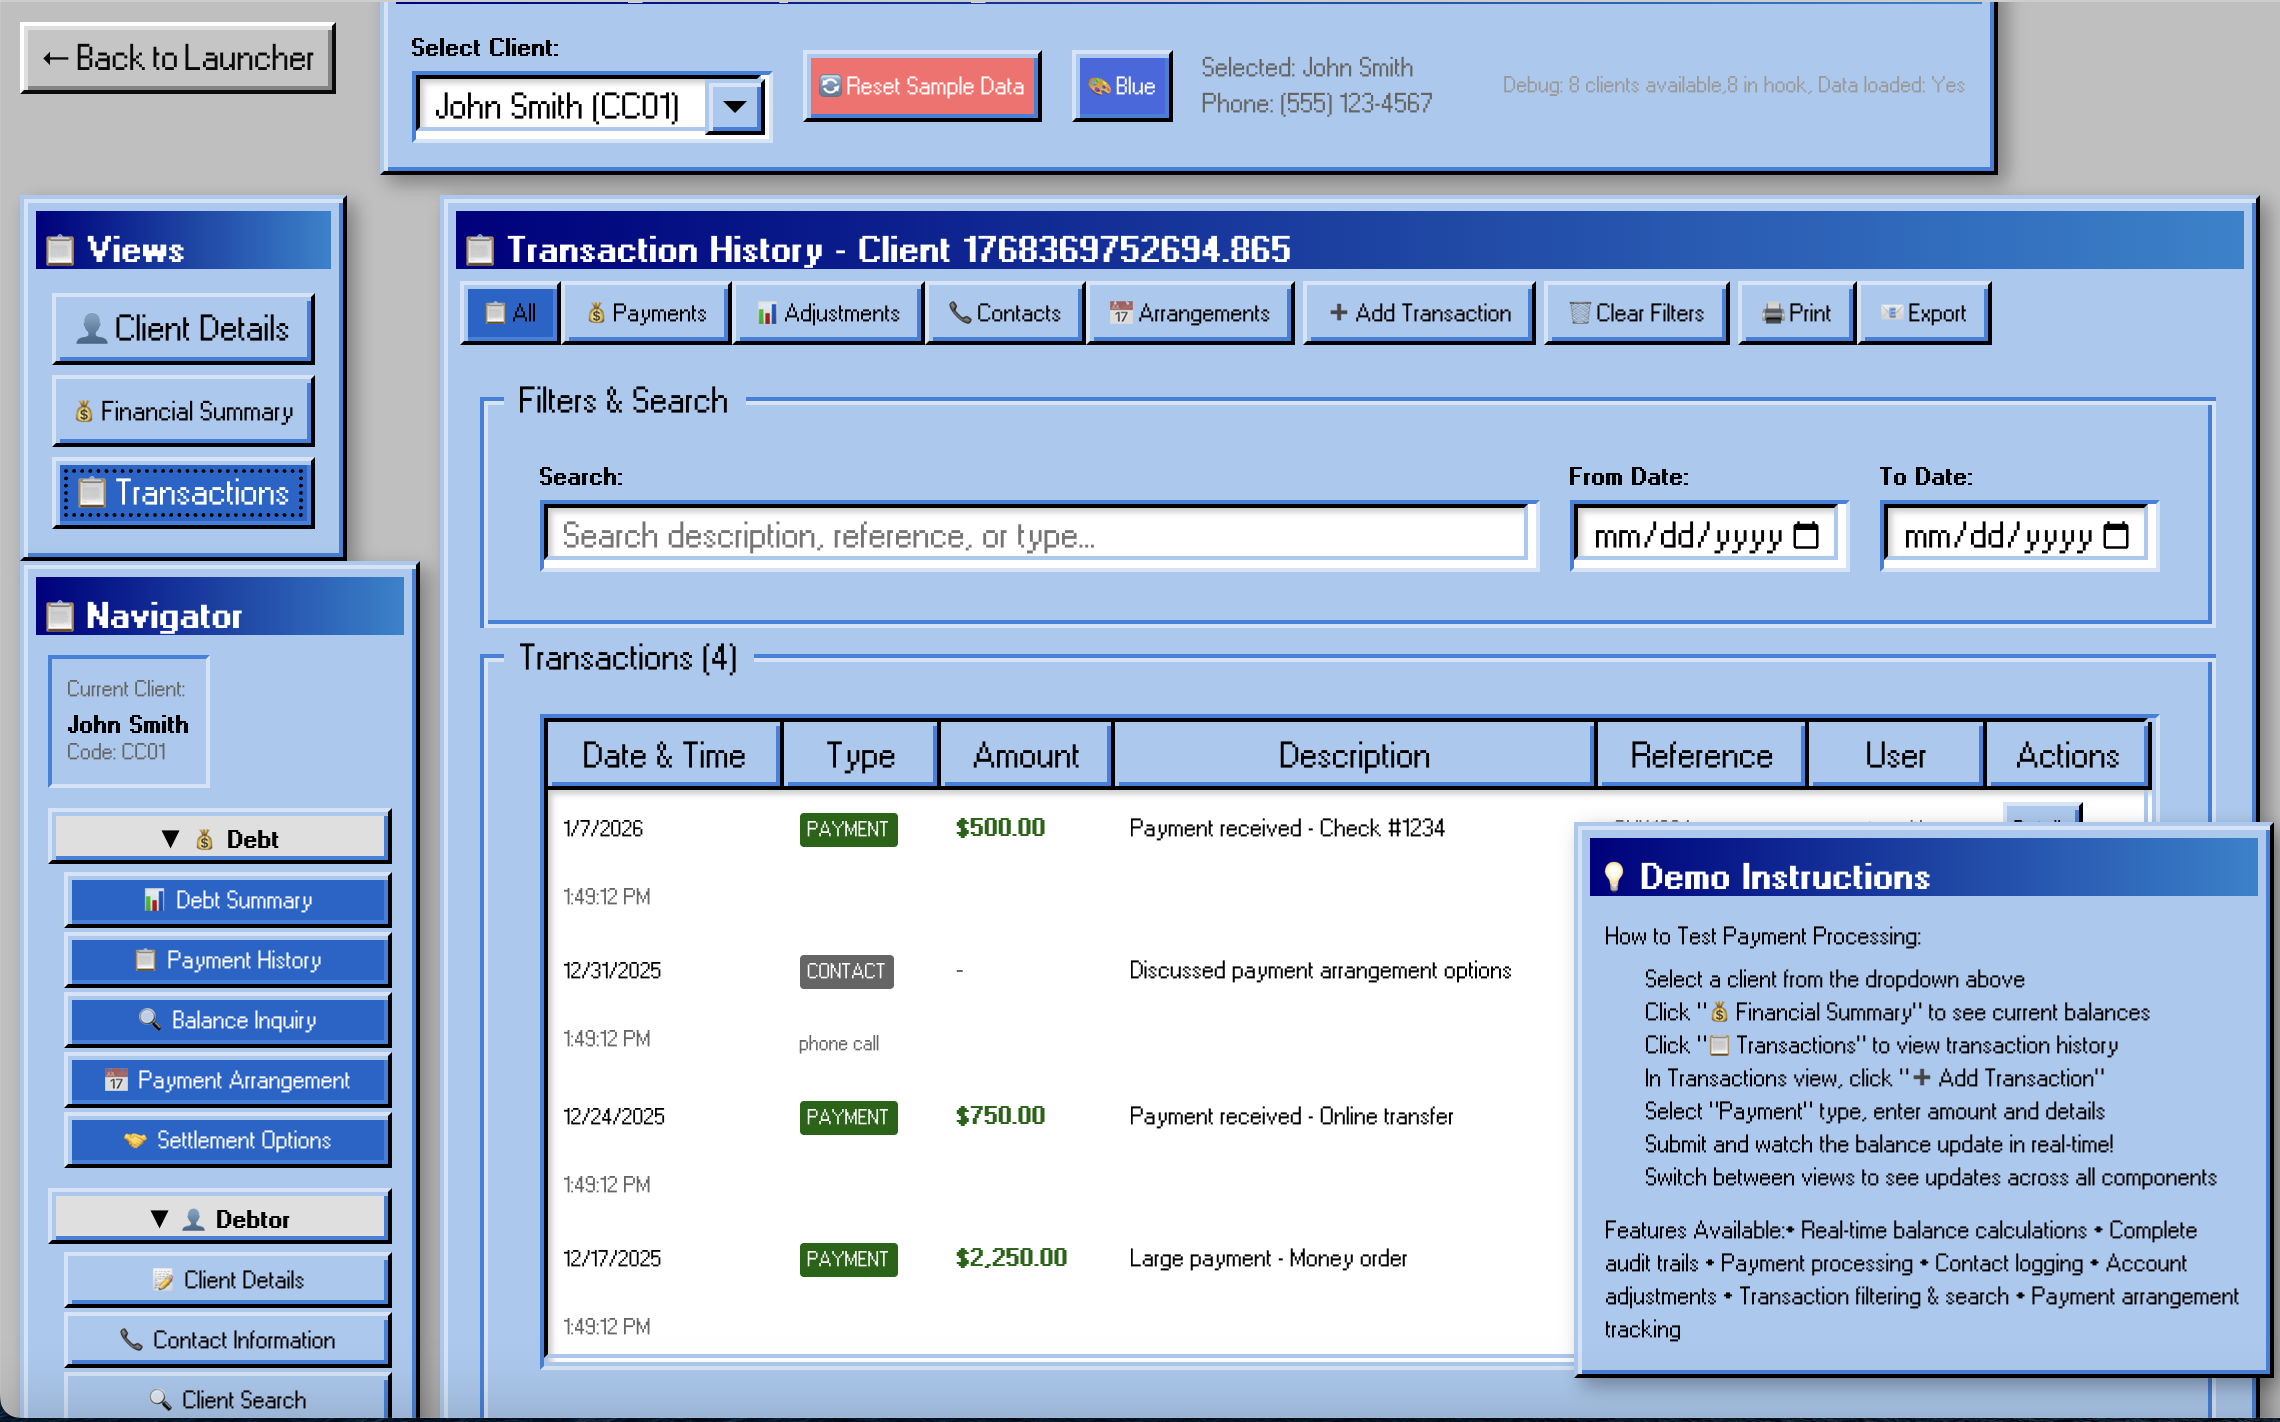The image size is (2280, 1422).
Task: Select the Adjustments filter tab
Action: tap(828, 314)
